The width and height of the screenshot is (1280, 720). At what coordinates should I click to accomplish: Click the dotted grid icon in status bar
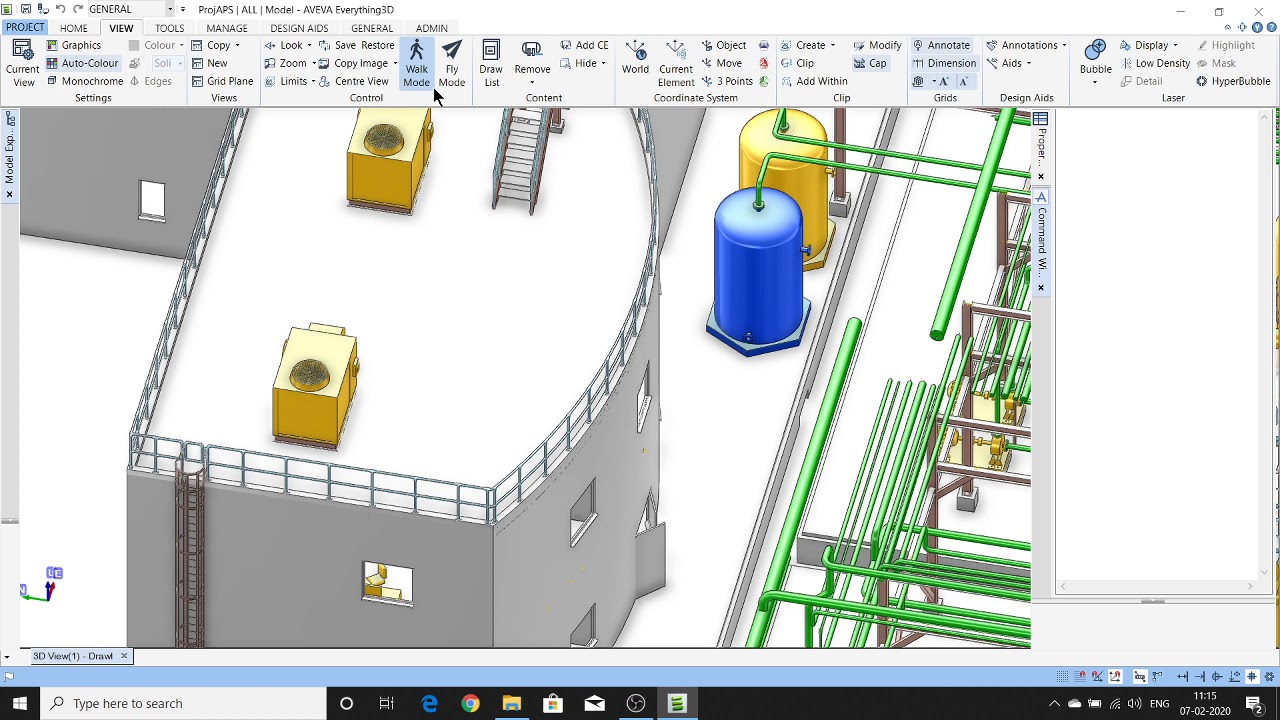point(1062,677)
